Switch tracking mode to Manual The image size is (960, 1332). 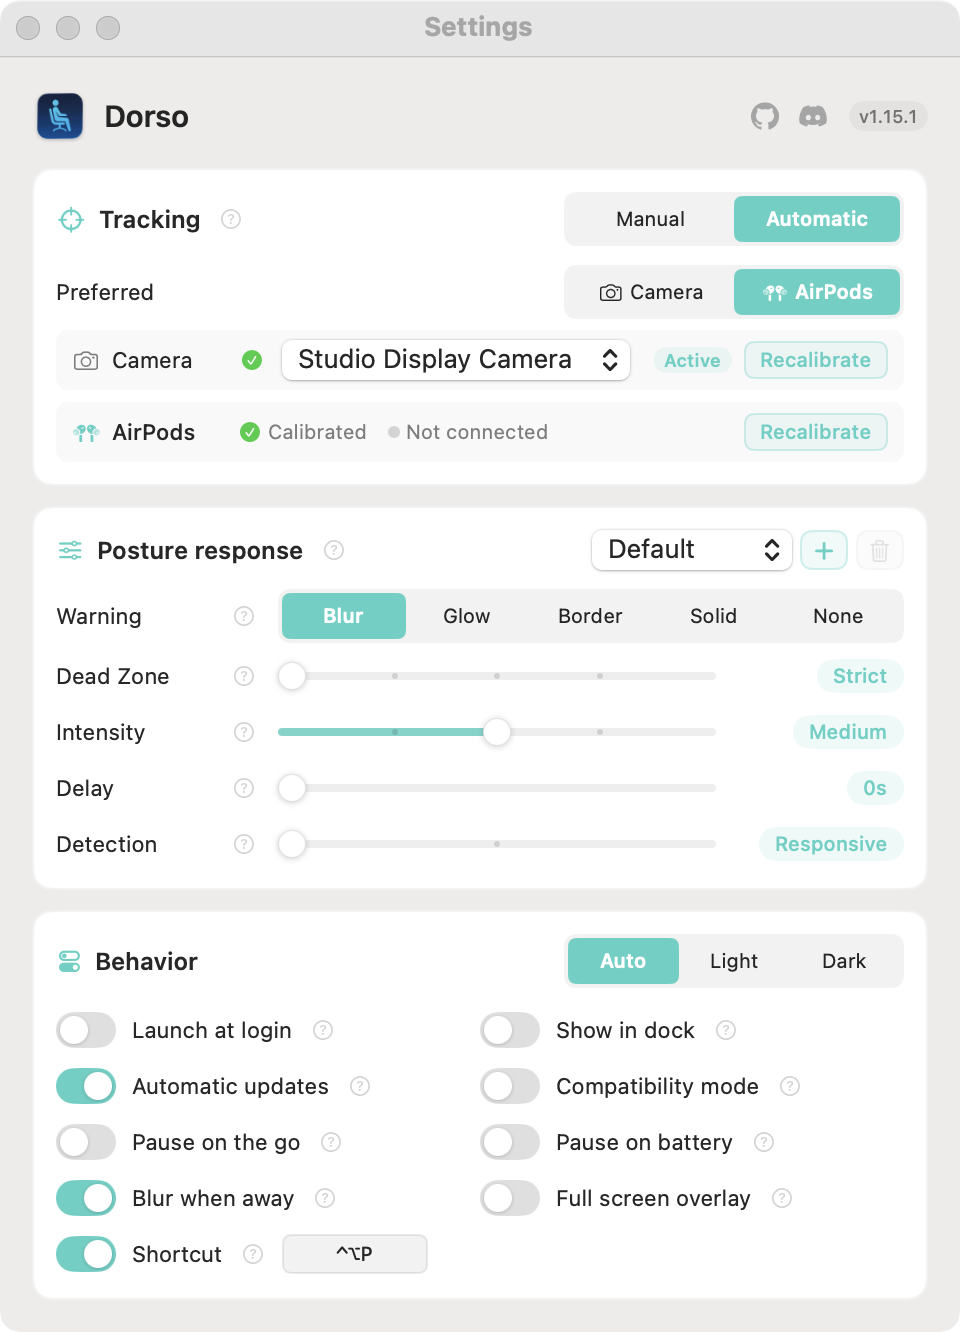tap(651, 219)
